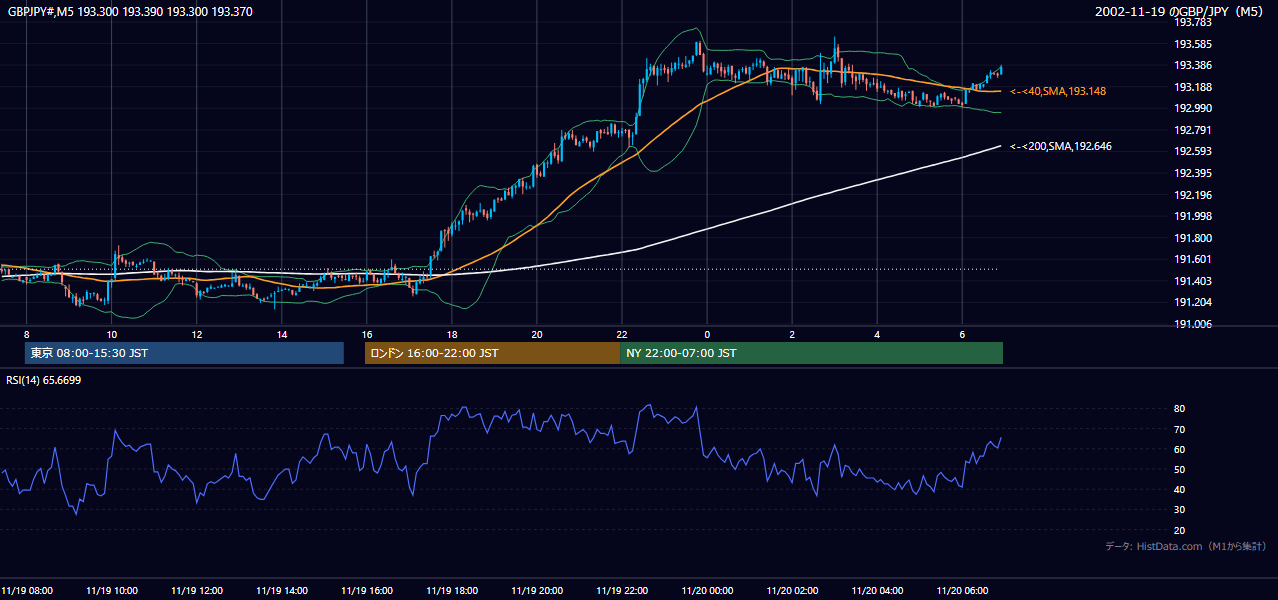This screenshot has height=600, width=1278.
Task: Click price axis value 192.196
Action: coord(1192,195)
